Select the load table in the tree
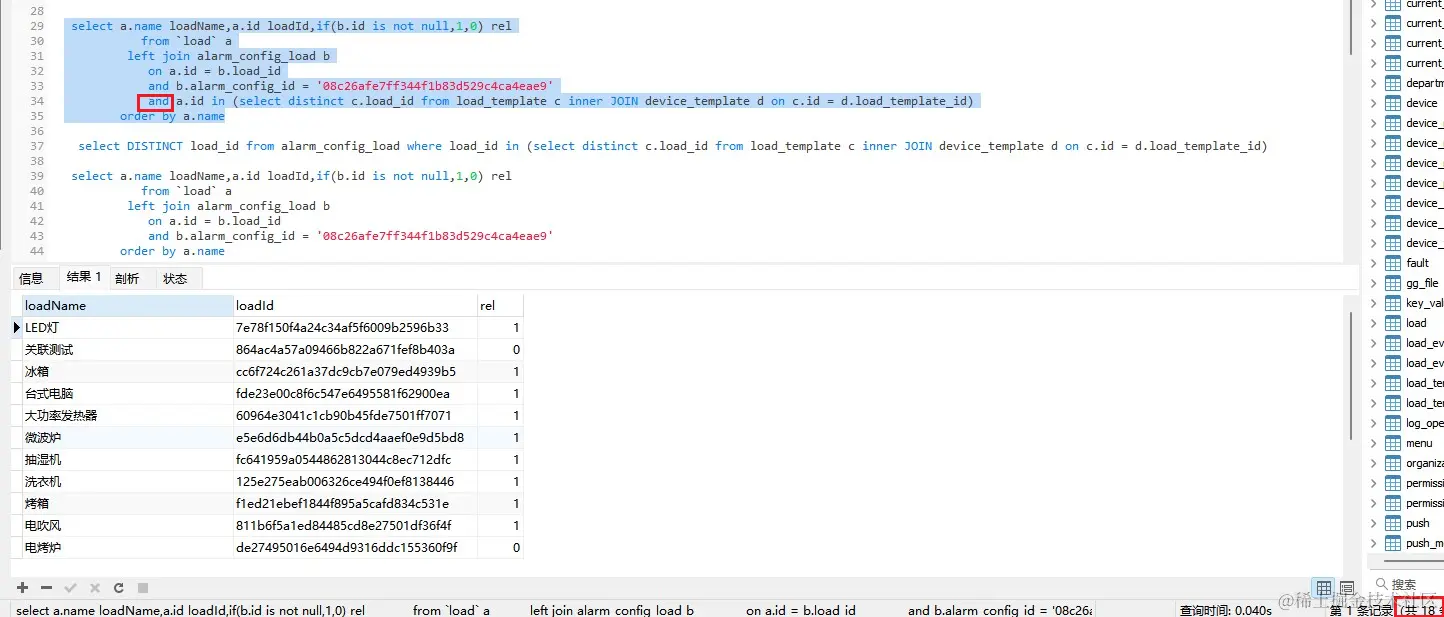1444x617 pixels. pyautogui.click(x=1416, y=323)
